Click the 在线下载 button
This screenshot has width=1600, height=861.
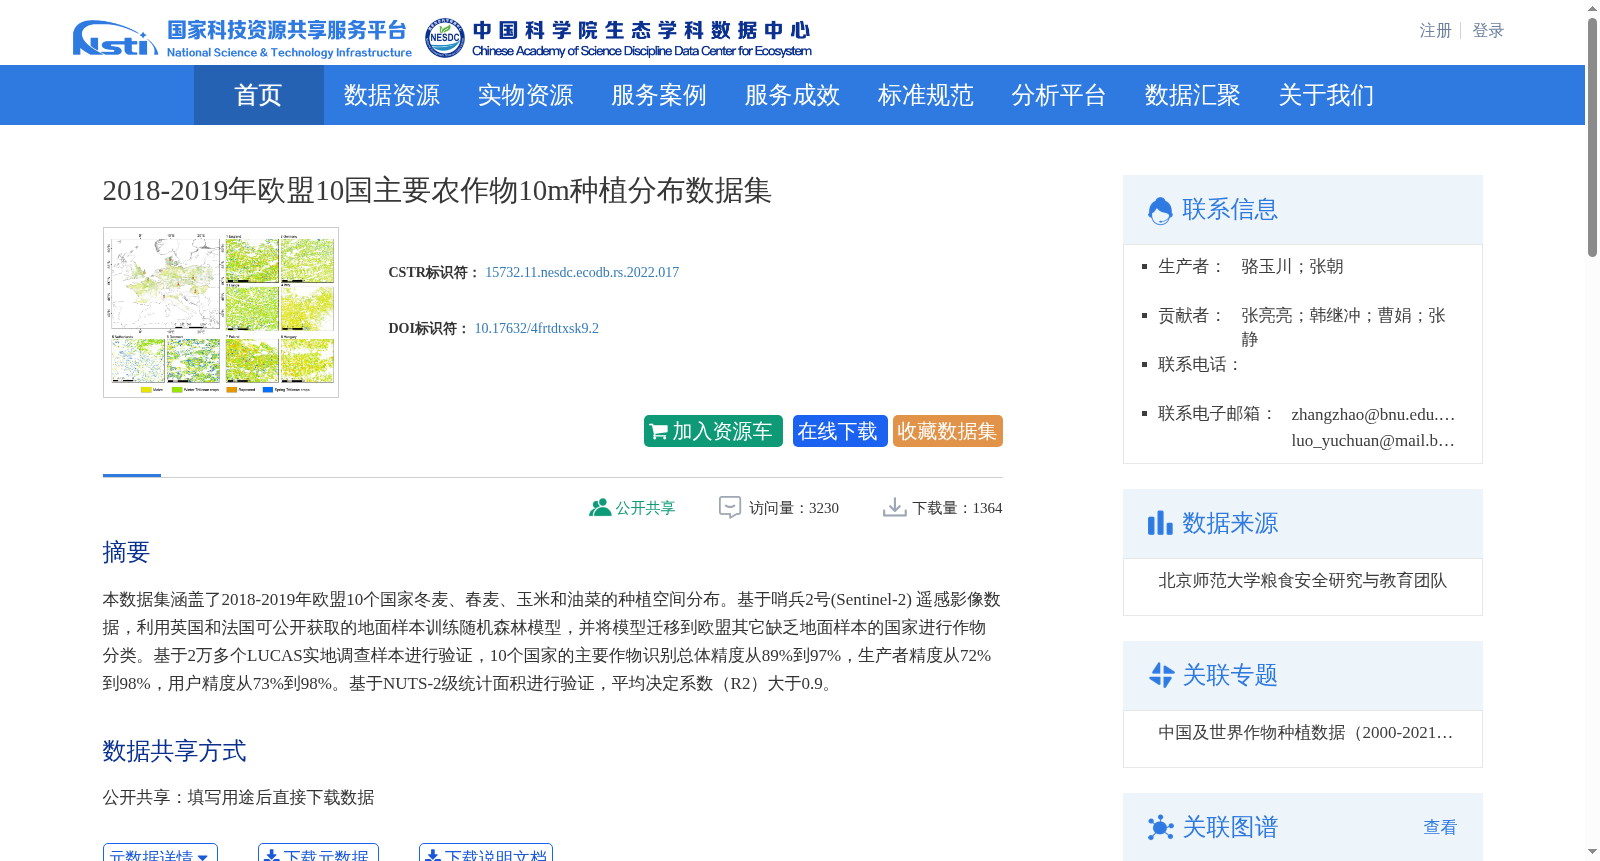coord(840,431)
